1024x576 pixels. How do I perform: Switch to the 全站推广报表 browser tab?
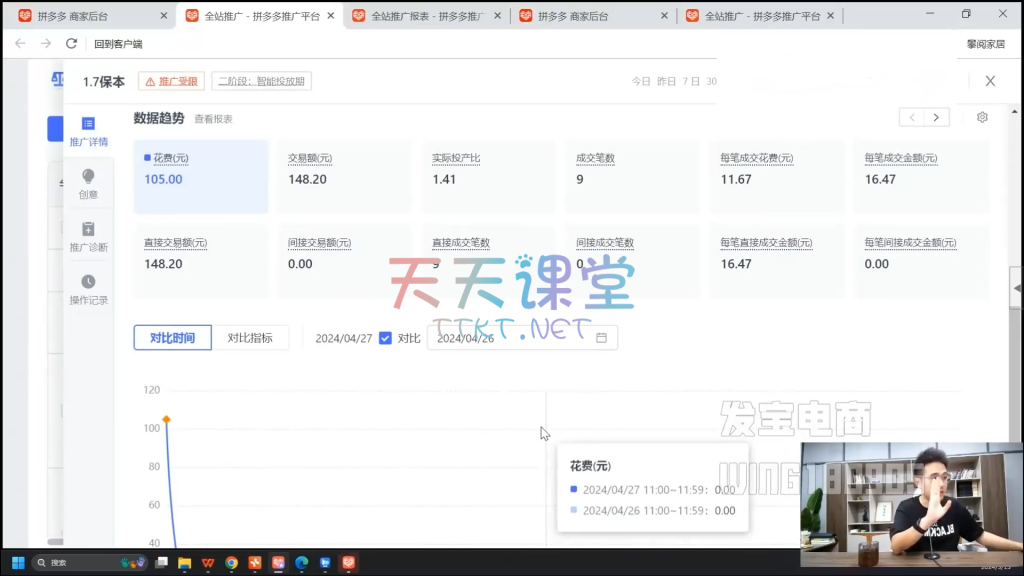(425, 16)
